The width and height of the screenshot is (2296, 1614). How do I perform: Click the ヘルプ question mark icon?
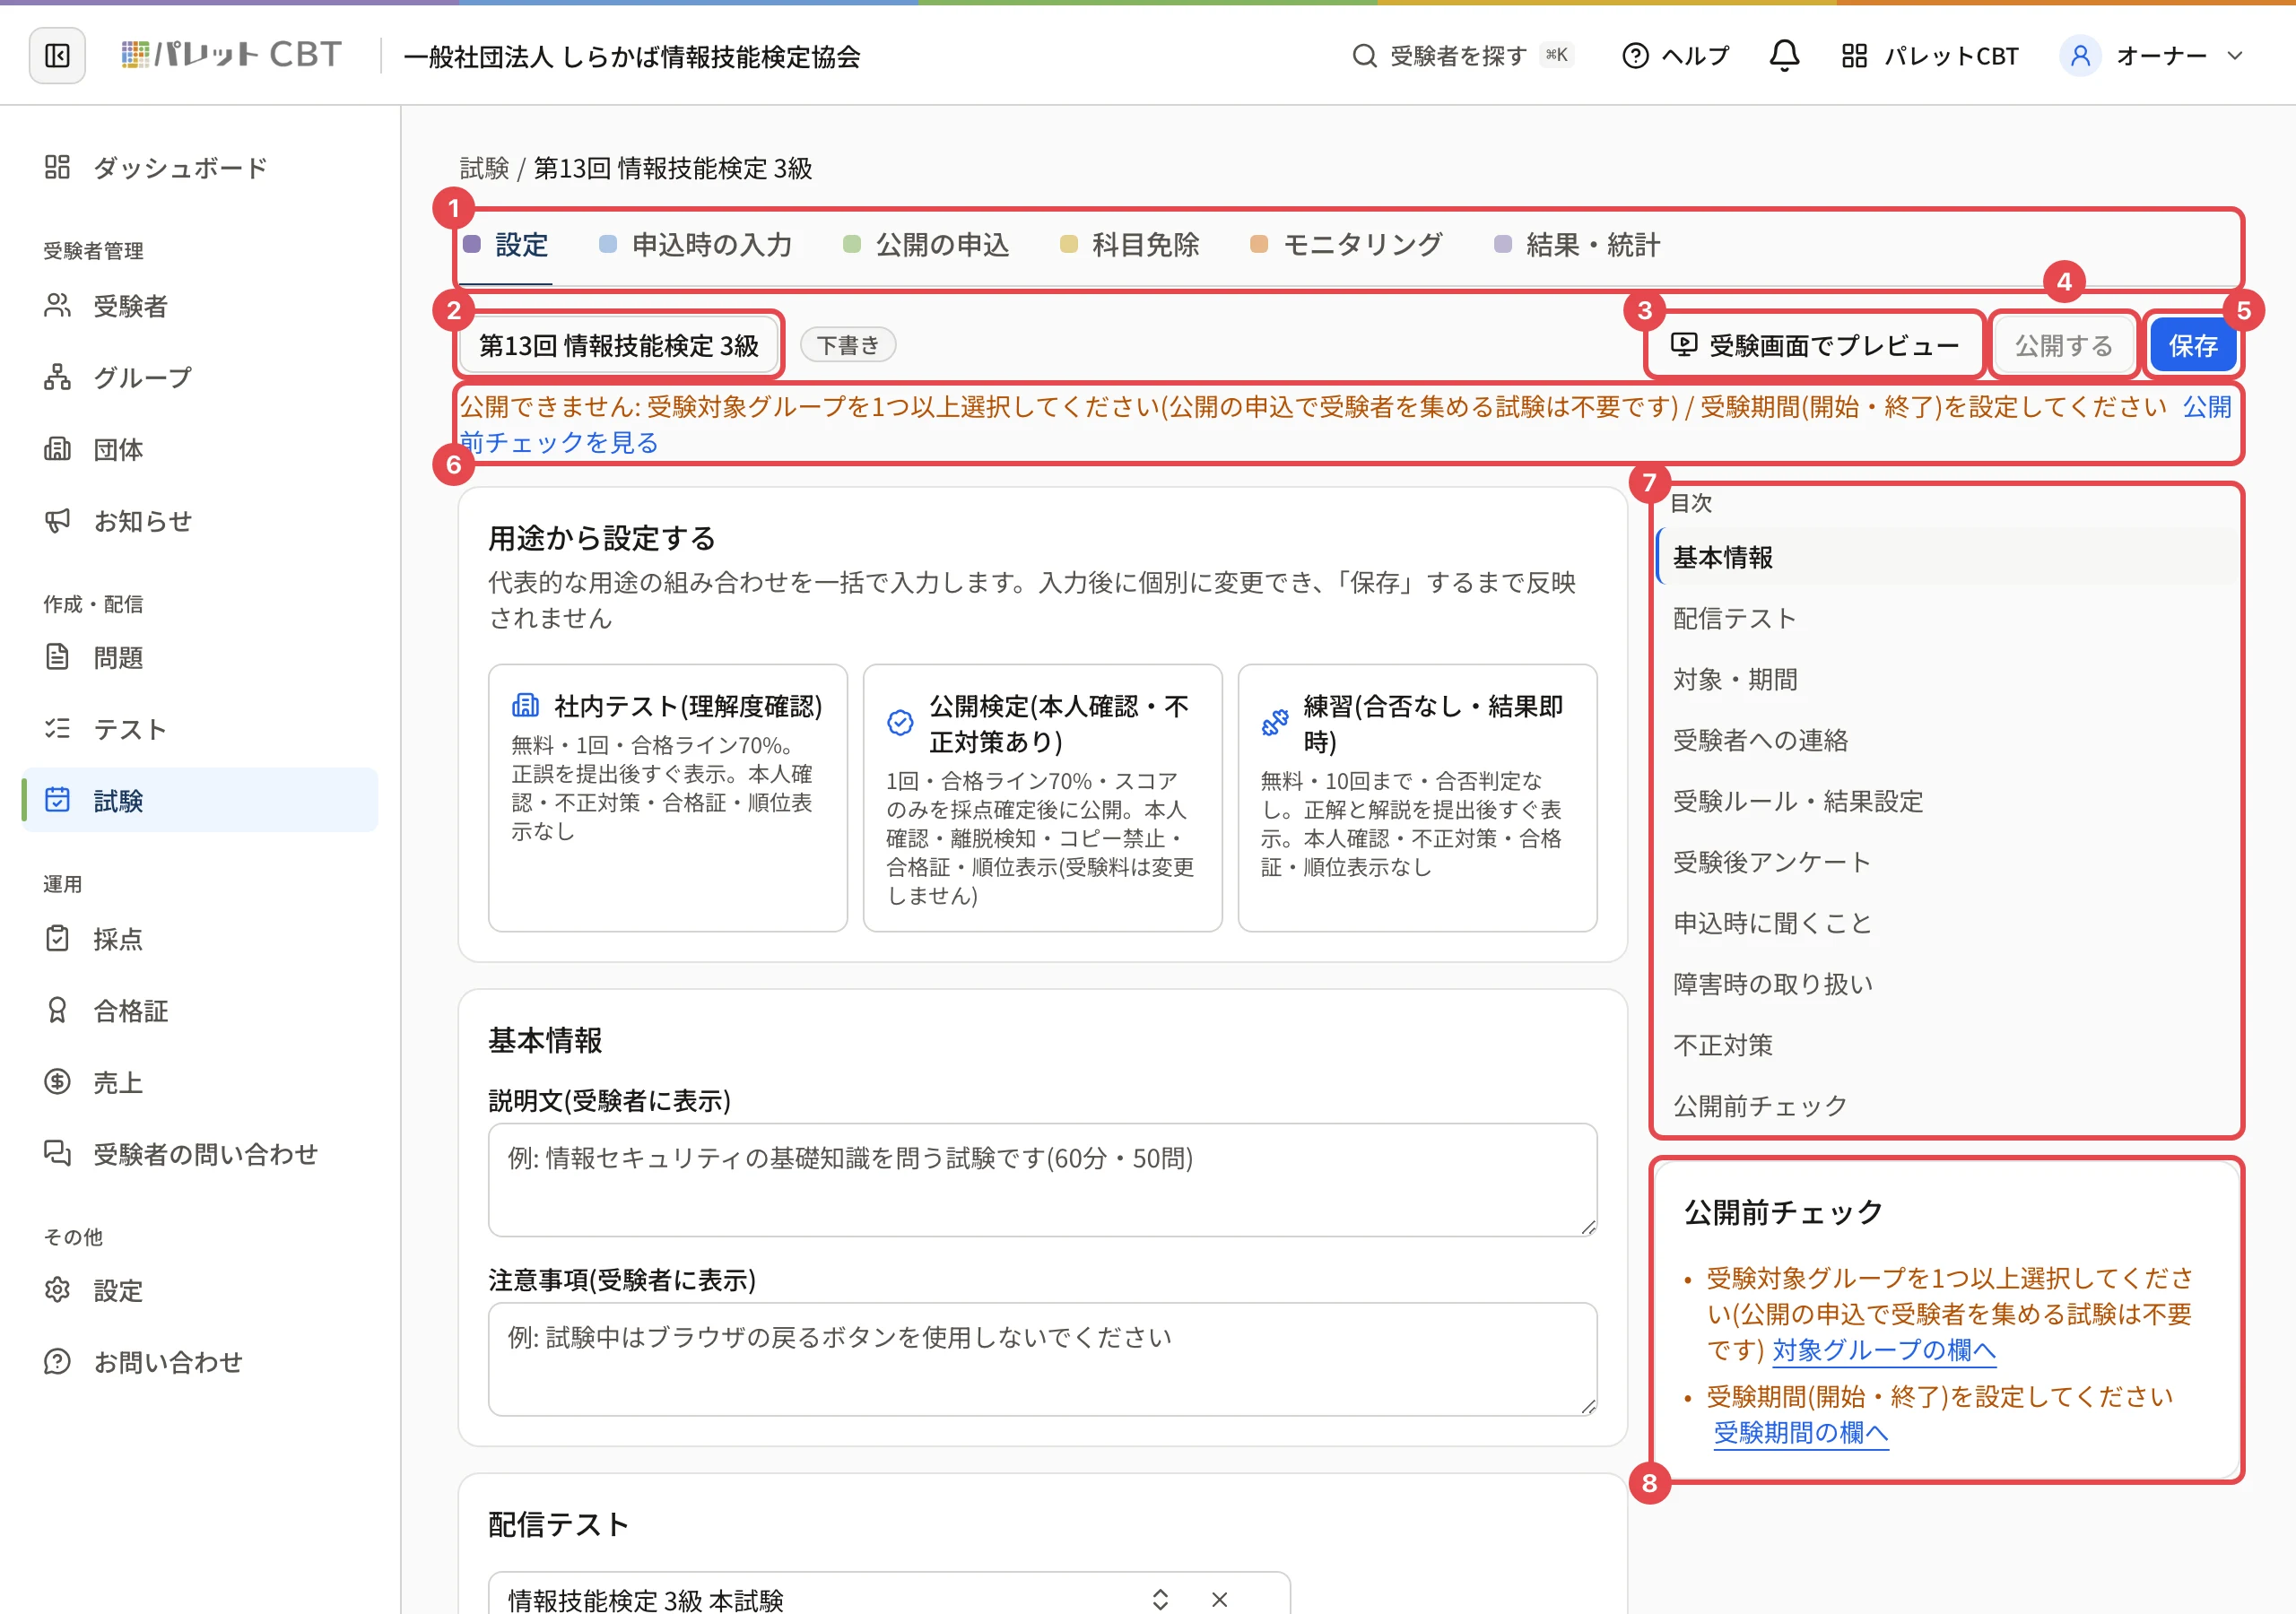[x=1635, y=56]
